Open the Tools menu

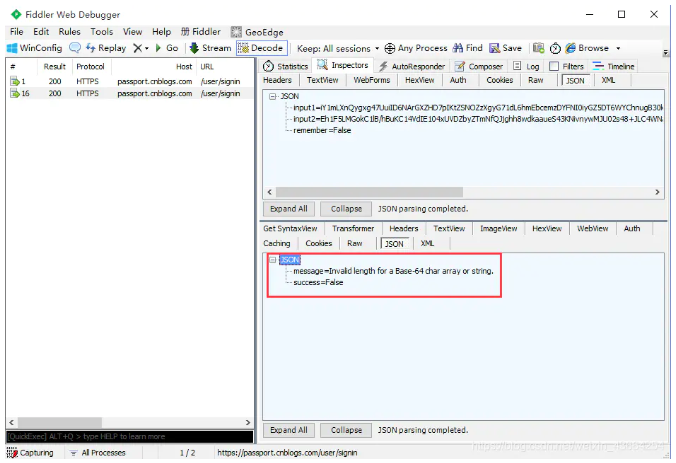(x=102, y=32)
